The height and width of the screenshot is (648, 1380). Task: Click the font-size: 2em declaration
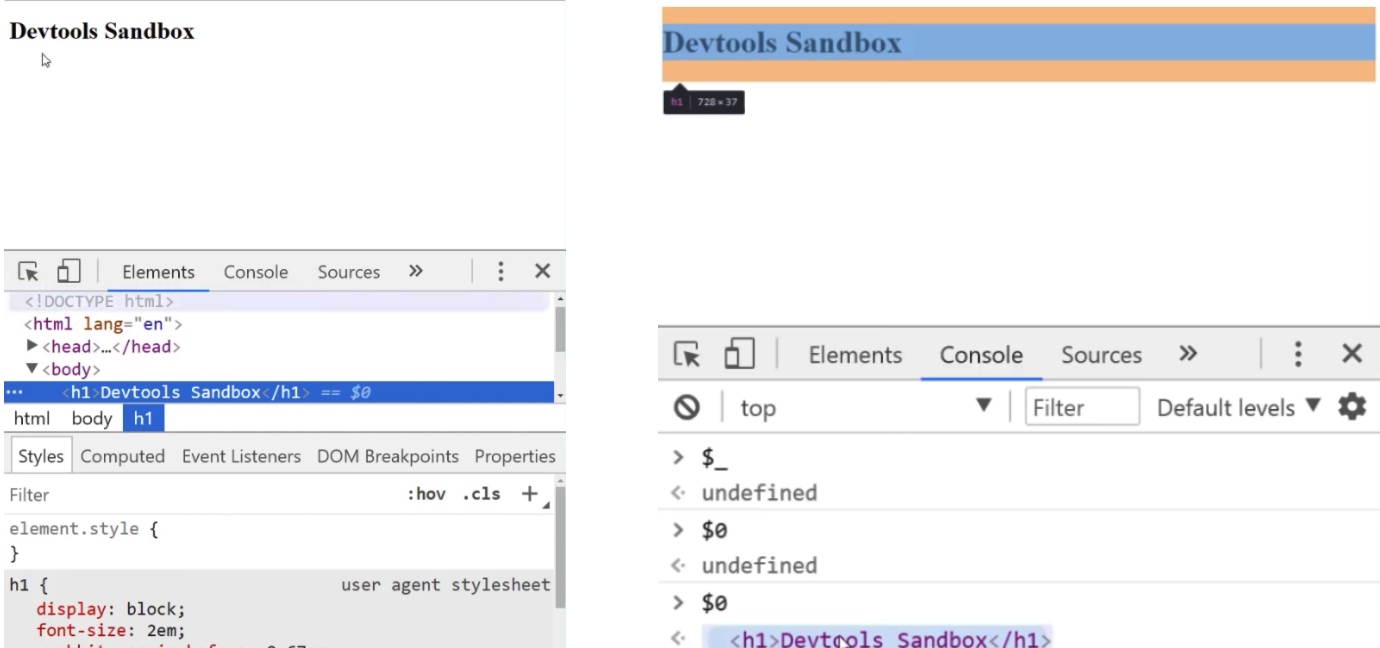(111, 630)
